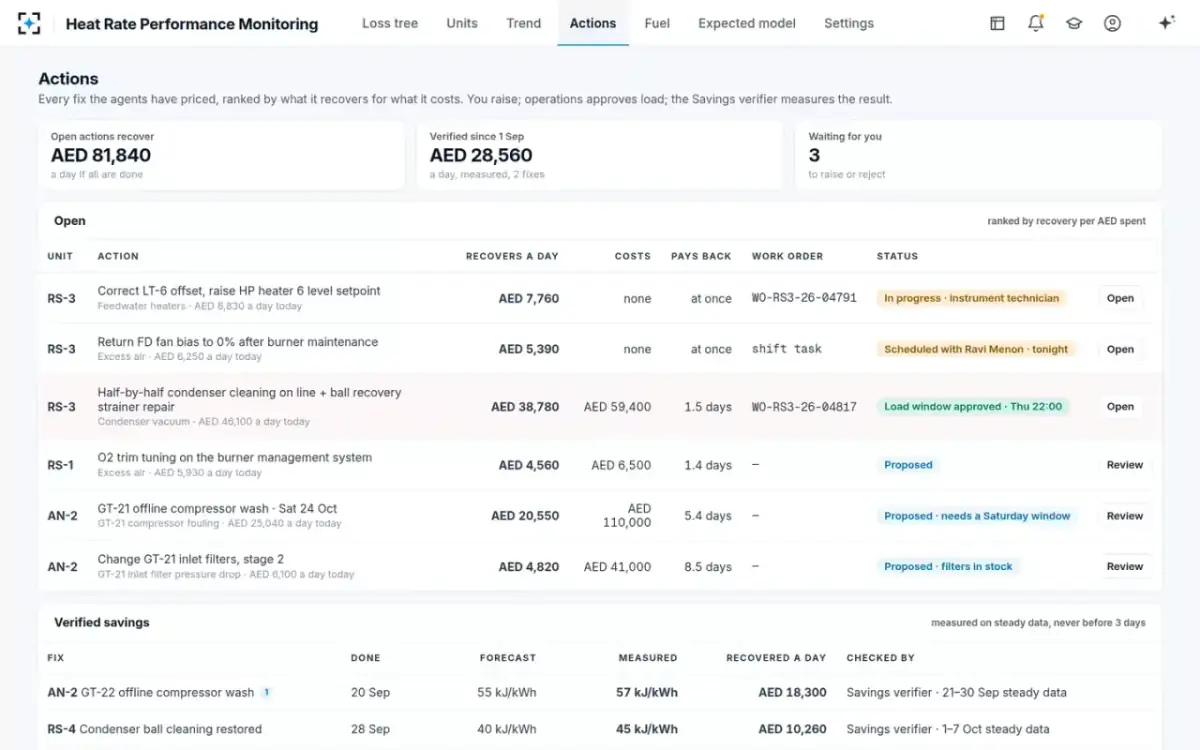Click the Scheduled with Ravi Menon status
Image resolution: width=1200 pixels, height=750 pixels.
coord(976,349)
